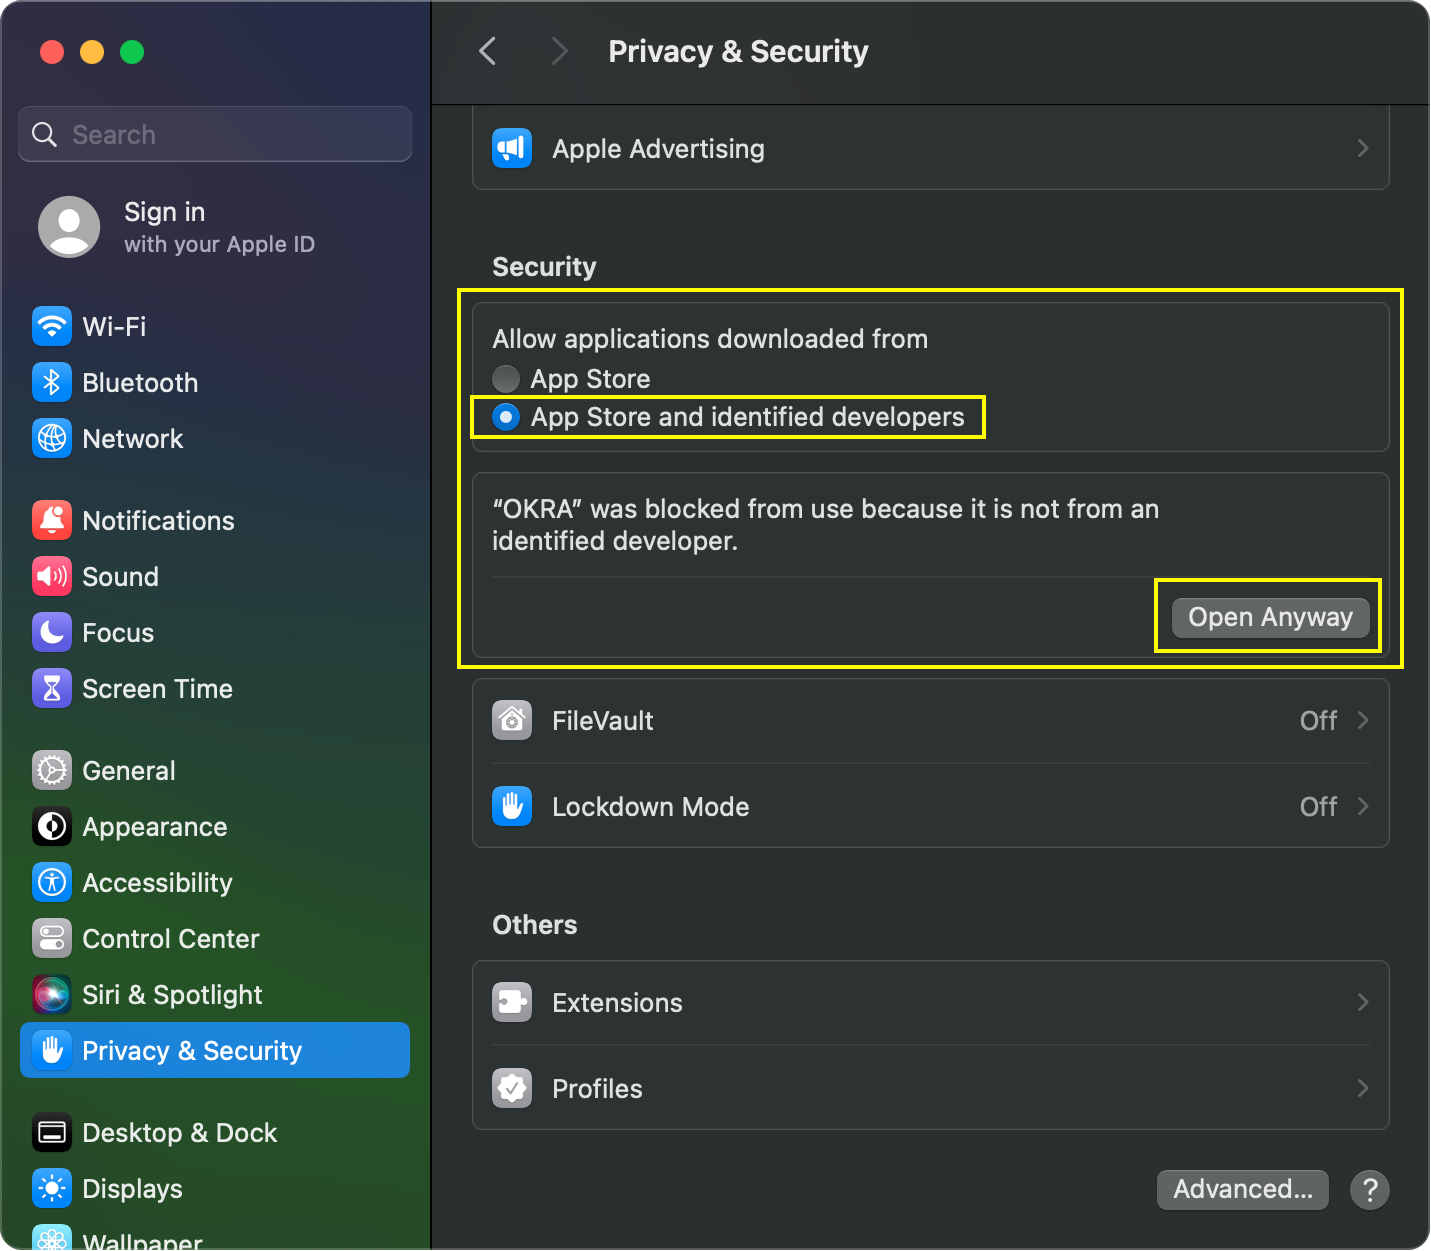Open Advanced security options
The image size is (1431, 1251).
pyautogui.click(x=1243, y=1189)
